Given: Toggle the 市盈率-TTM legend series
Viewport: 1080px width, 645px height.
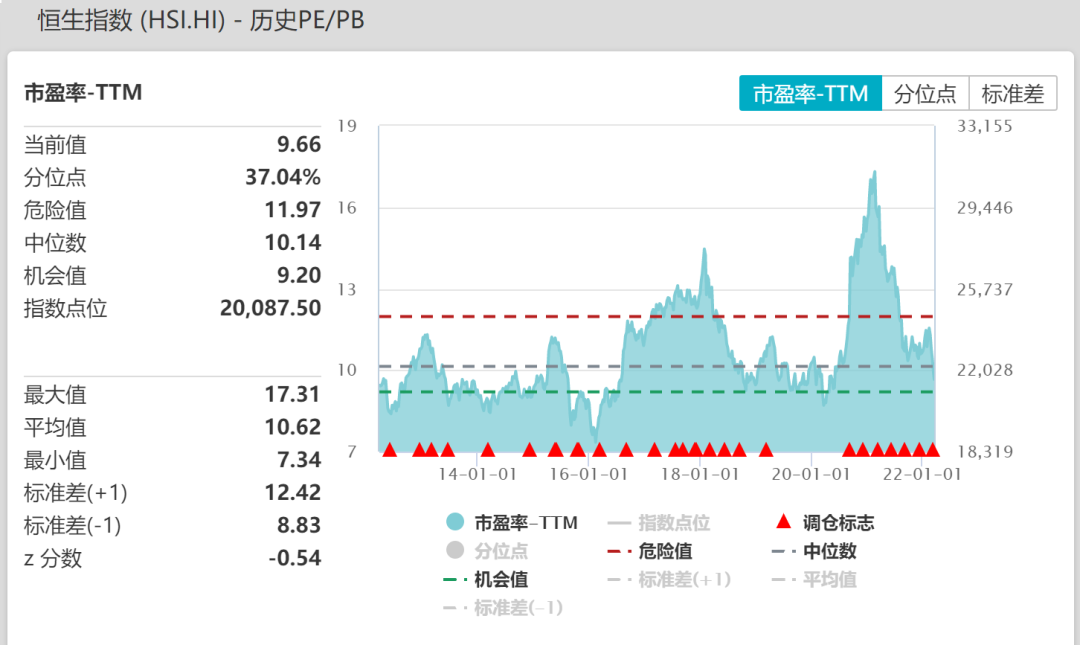Looking at the screenshot, I should pyautogui.click(x=512, y=522).
